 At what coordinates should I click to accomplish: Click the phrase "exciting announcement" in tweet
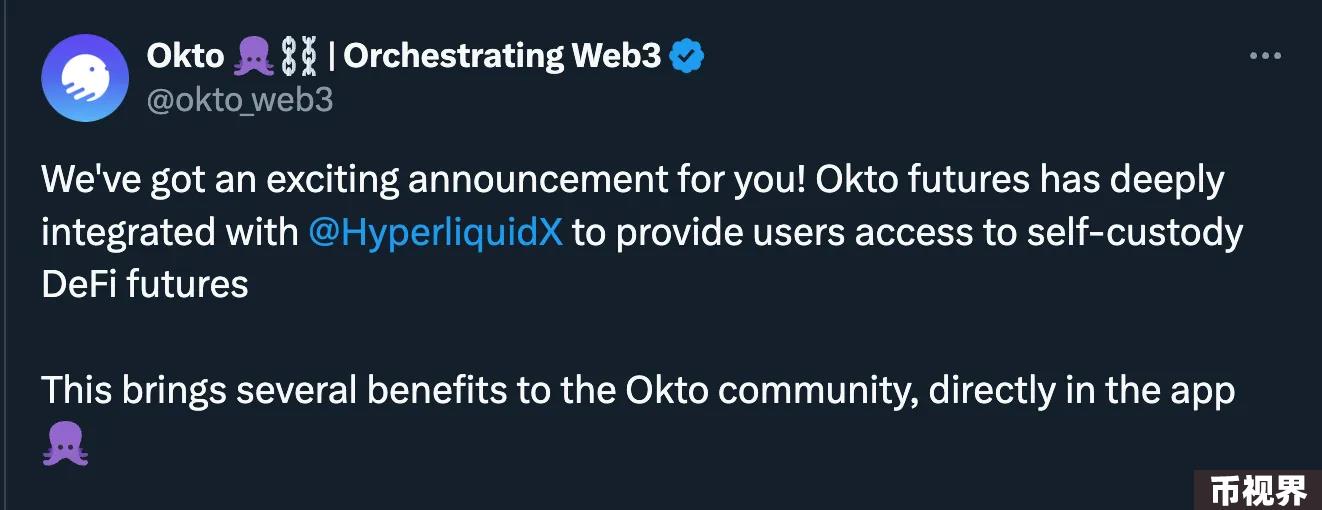click(484, 180)
